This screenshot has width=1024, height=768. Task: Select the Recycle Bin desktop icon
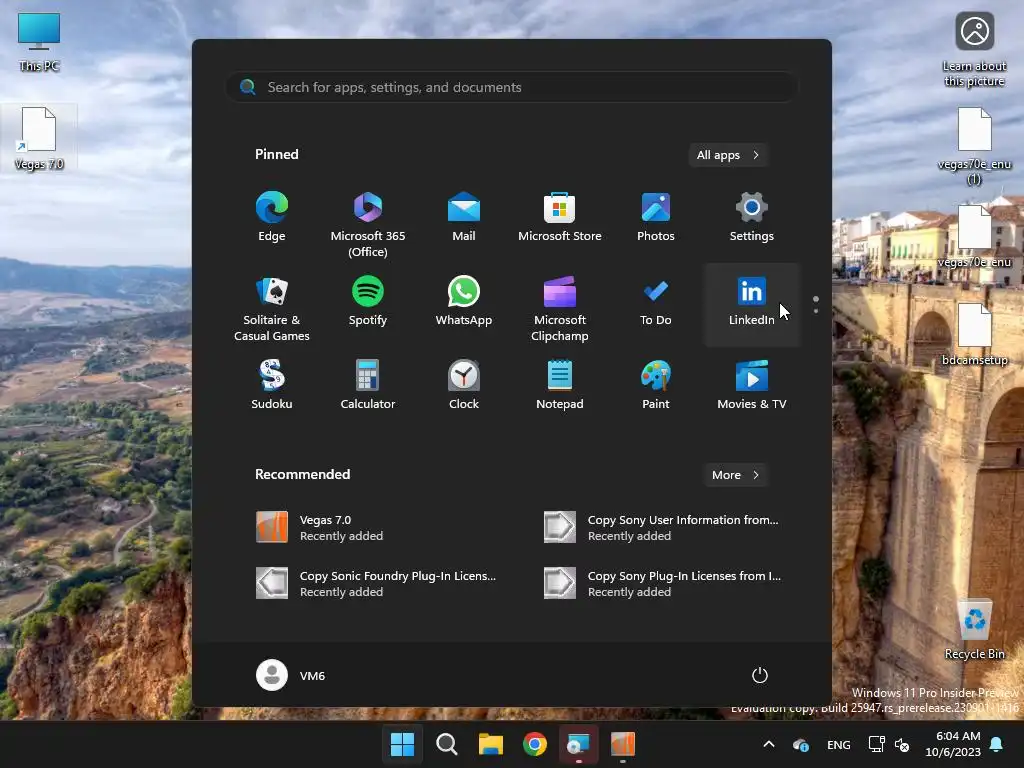974,628
